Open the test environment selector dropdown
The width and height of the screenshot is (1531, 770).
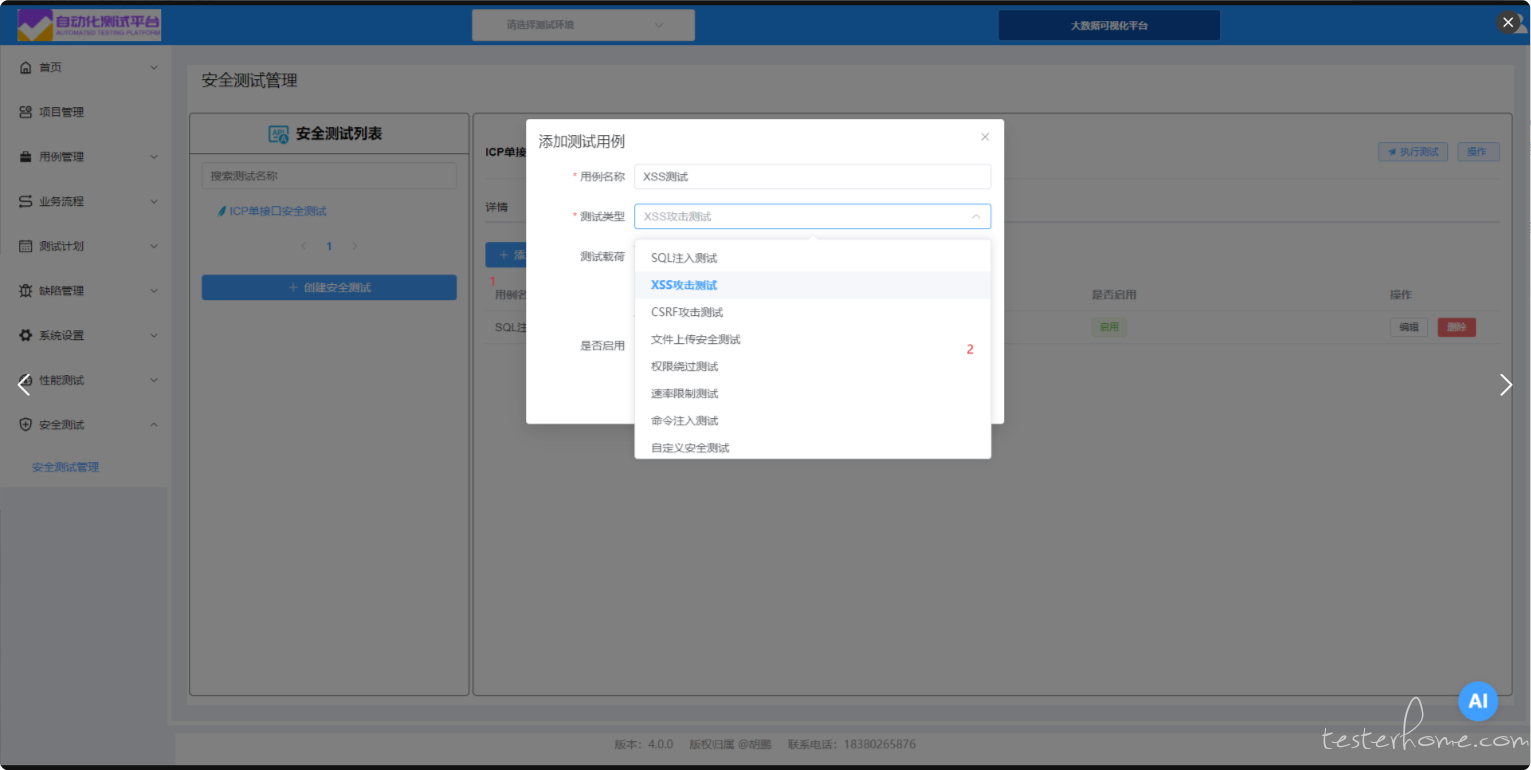point(583,25)
